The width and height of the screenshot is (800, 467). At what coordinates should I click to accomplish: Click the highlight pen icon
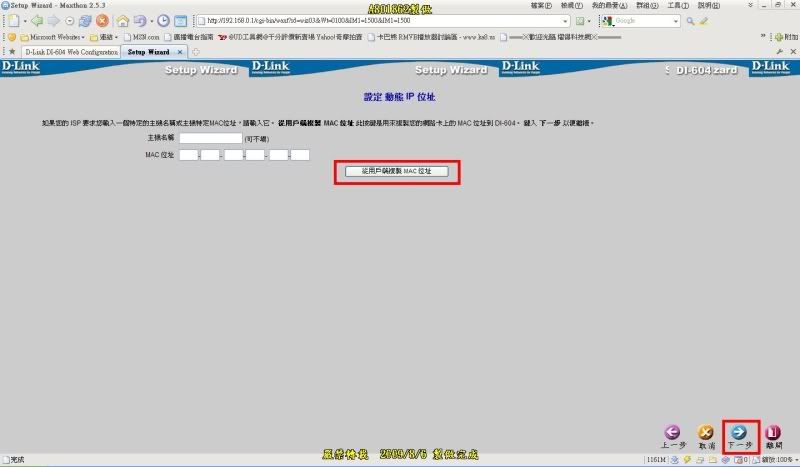point(704,21)
